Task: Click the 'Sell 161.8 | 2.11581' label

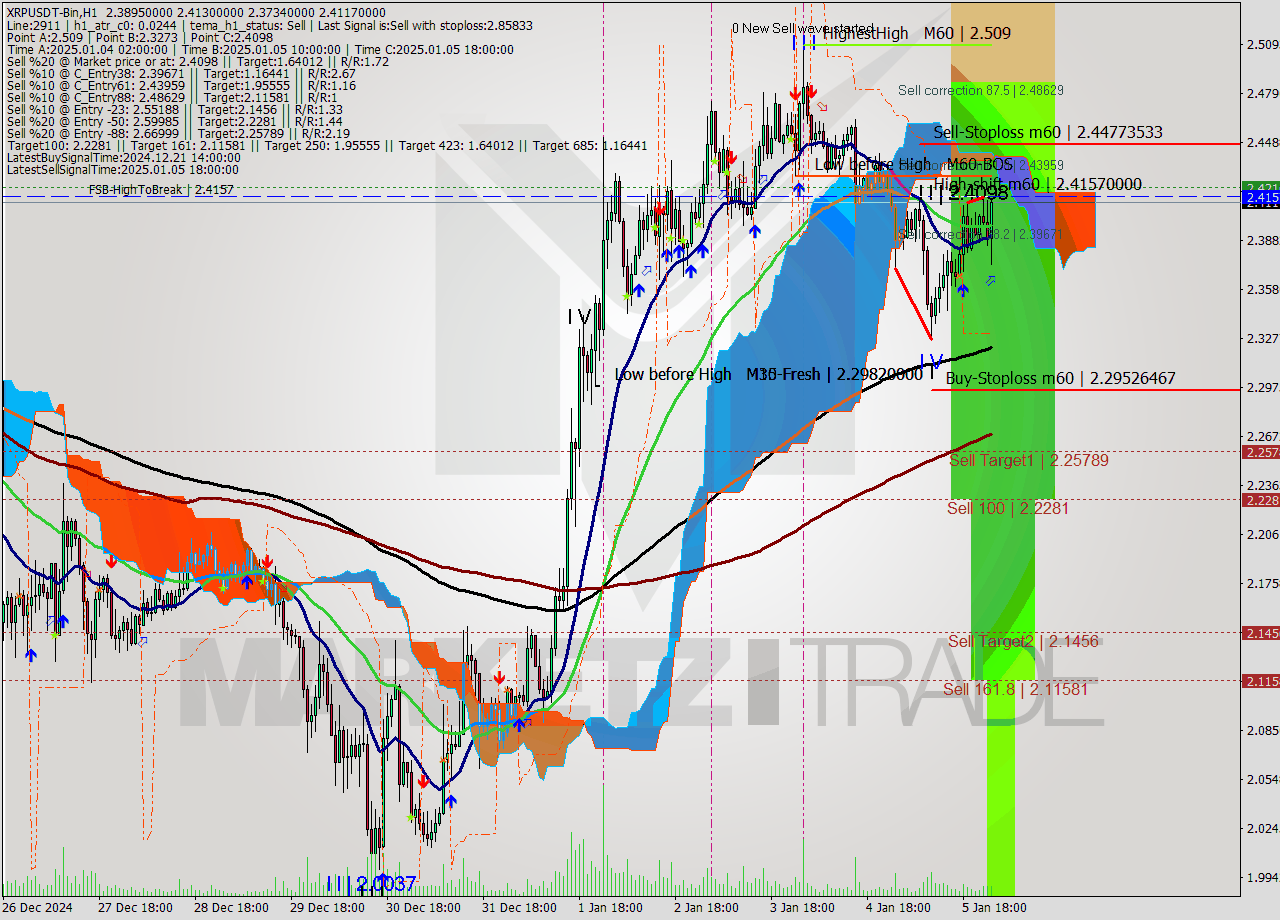Action: pos(1015,689)
